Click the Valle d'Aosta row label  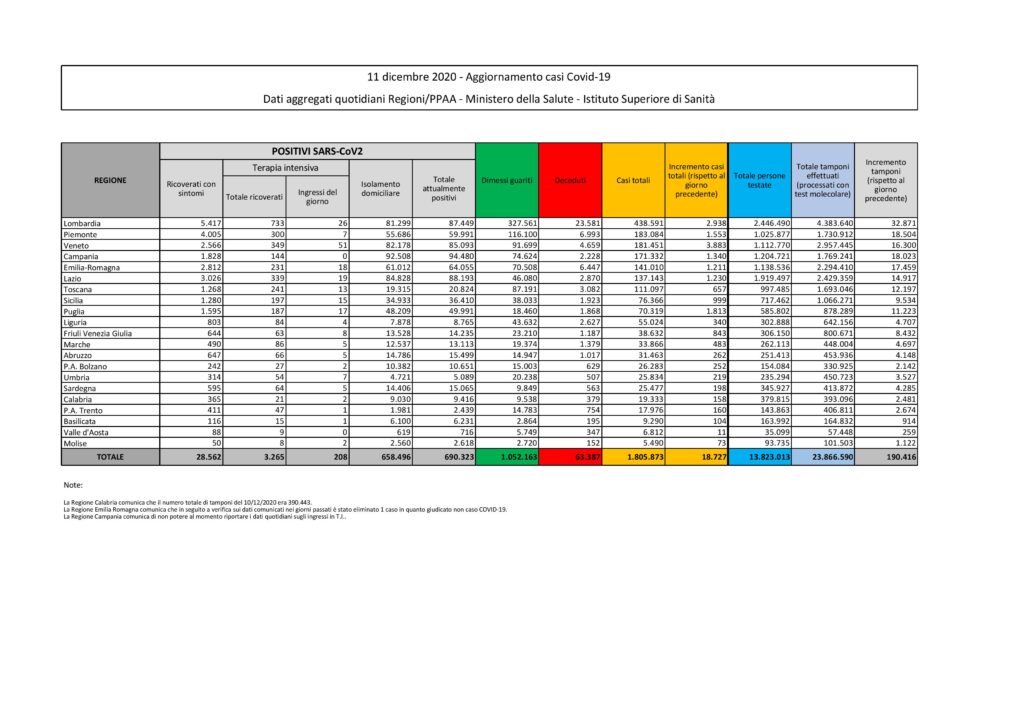pos(86,431)
